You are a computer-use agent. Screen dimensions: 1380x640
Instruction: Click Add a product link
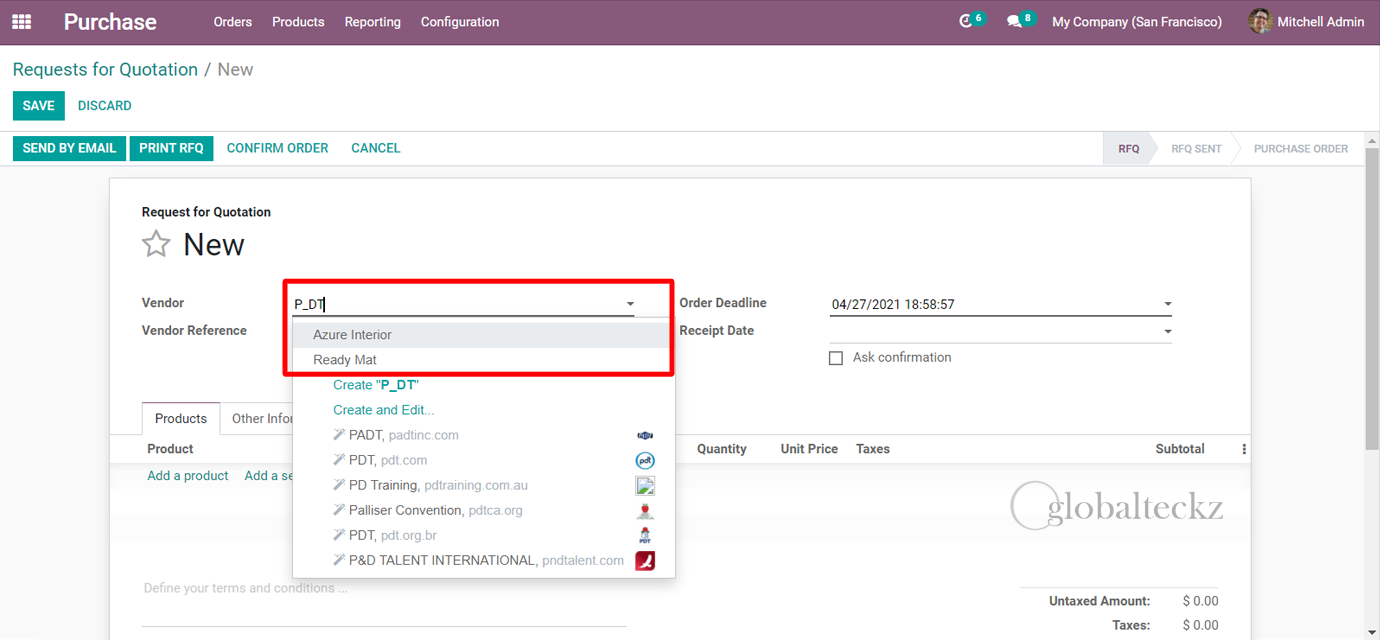(x=188, y=476)
